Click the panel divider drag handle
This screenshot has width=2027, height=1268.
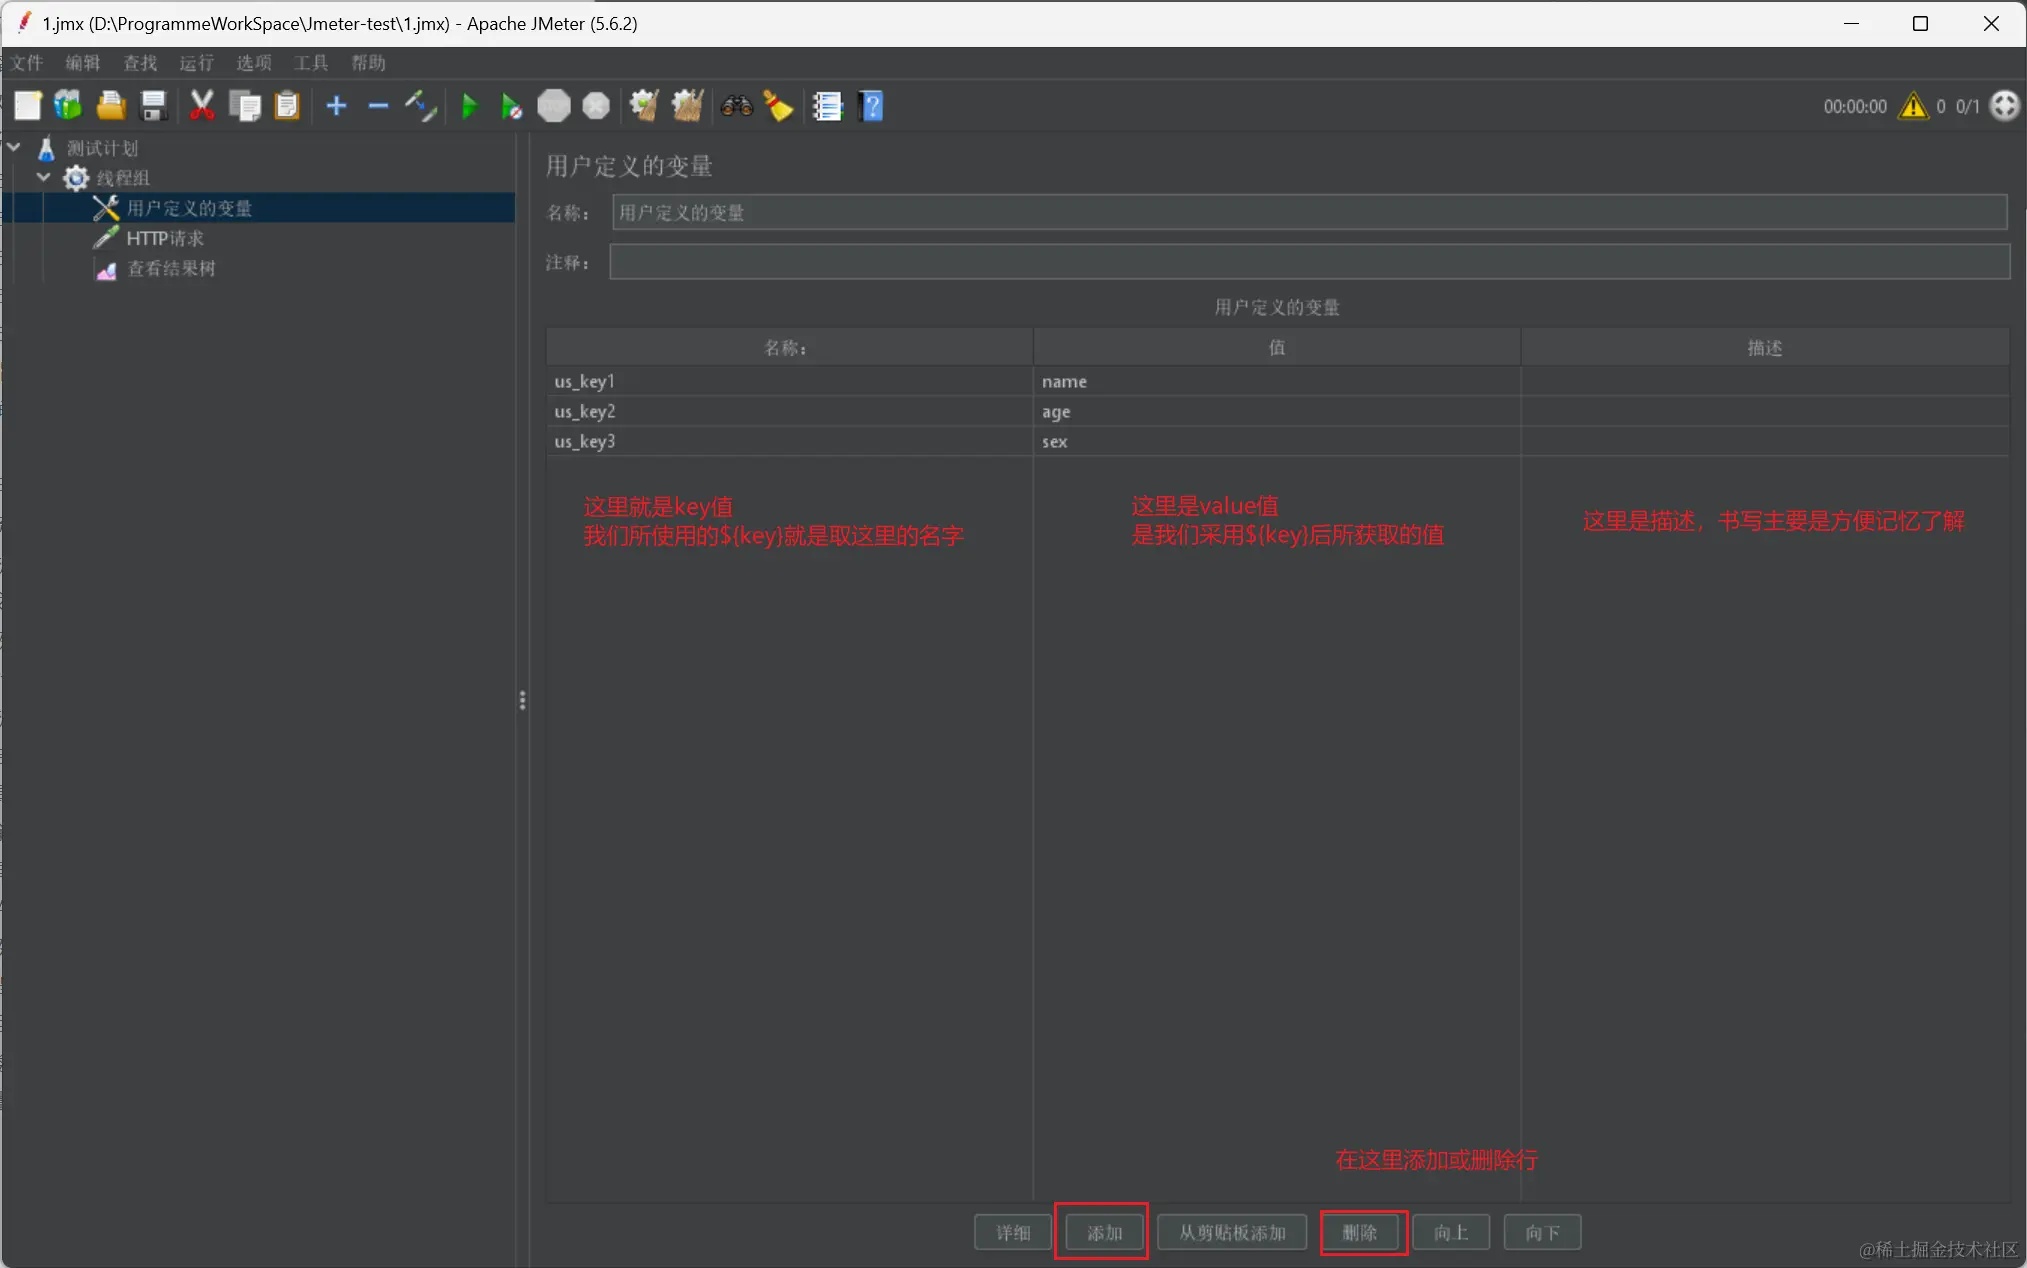click(522, 700)
